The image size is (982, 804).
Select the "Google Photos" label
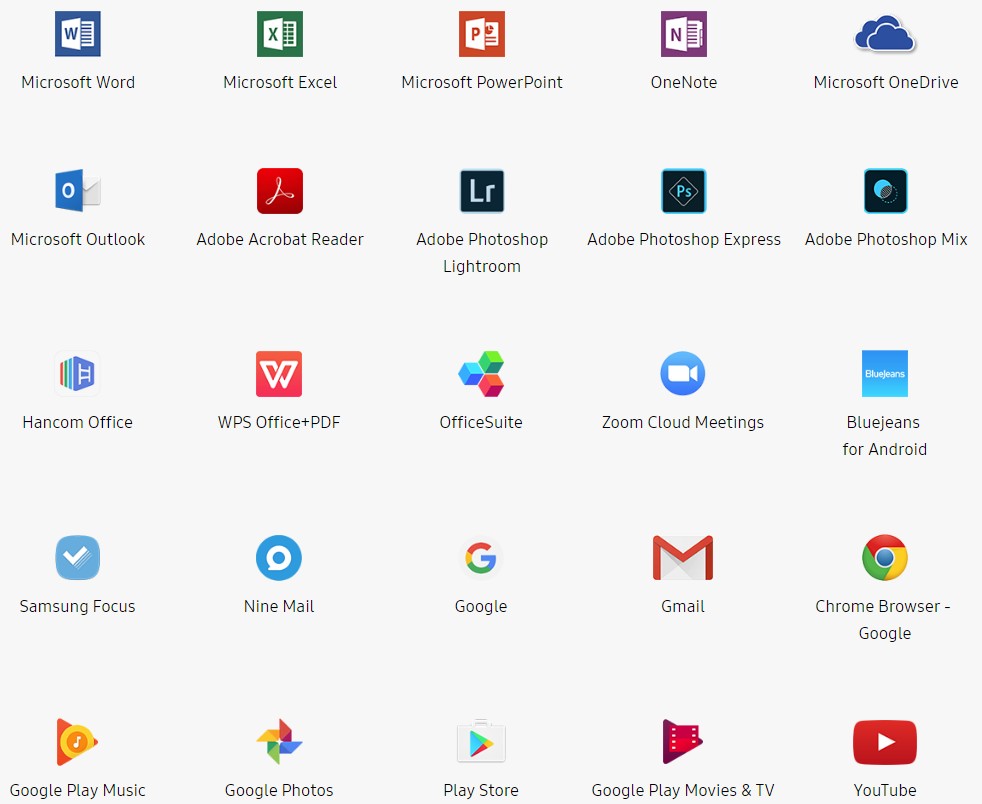click(279, 790)
